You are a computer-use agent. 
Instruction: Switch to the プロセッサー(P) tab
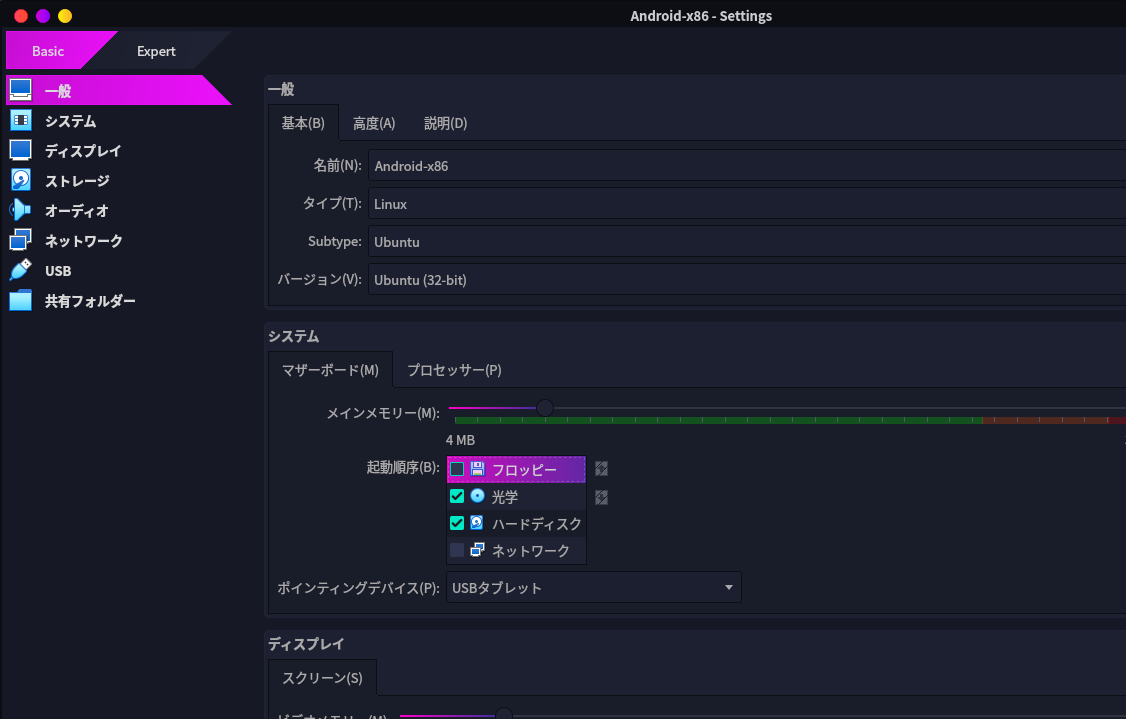pos(454,370)
